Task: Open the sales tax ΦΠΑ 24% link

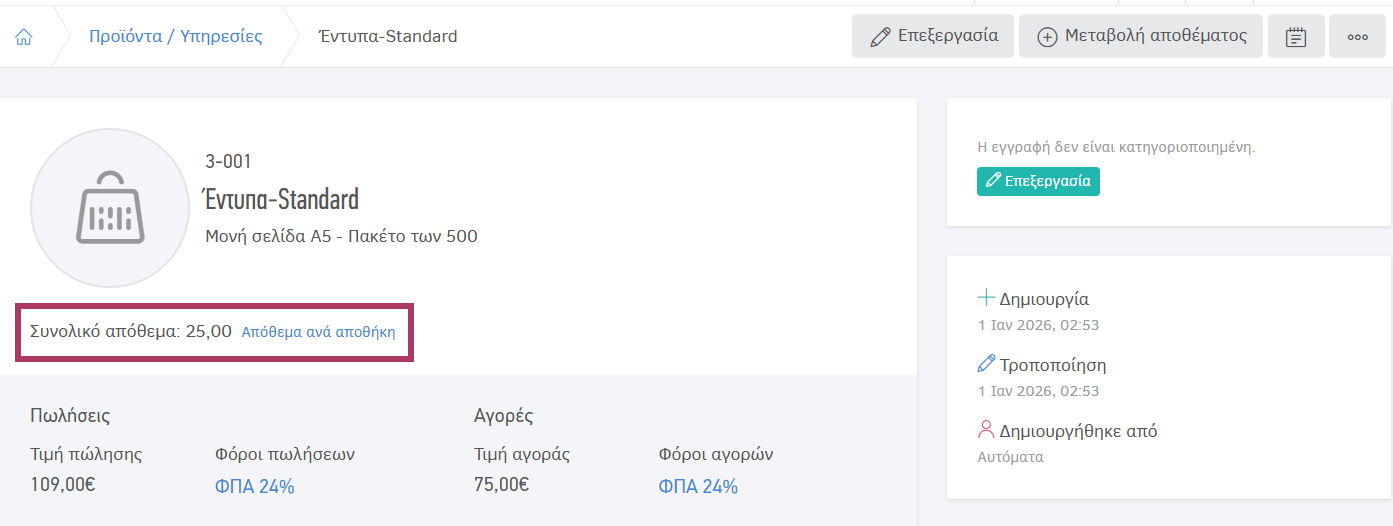Action: click(254, 487)
